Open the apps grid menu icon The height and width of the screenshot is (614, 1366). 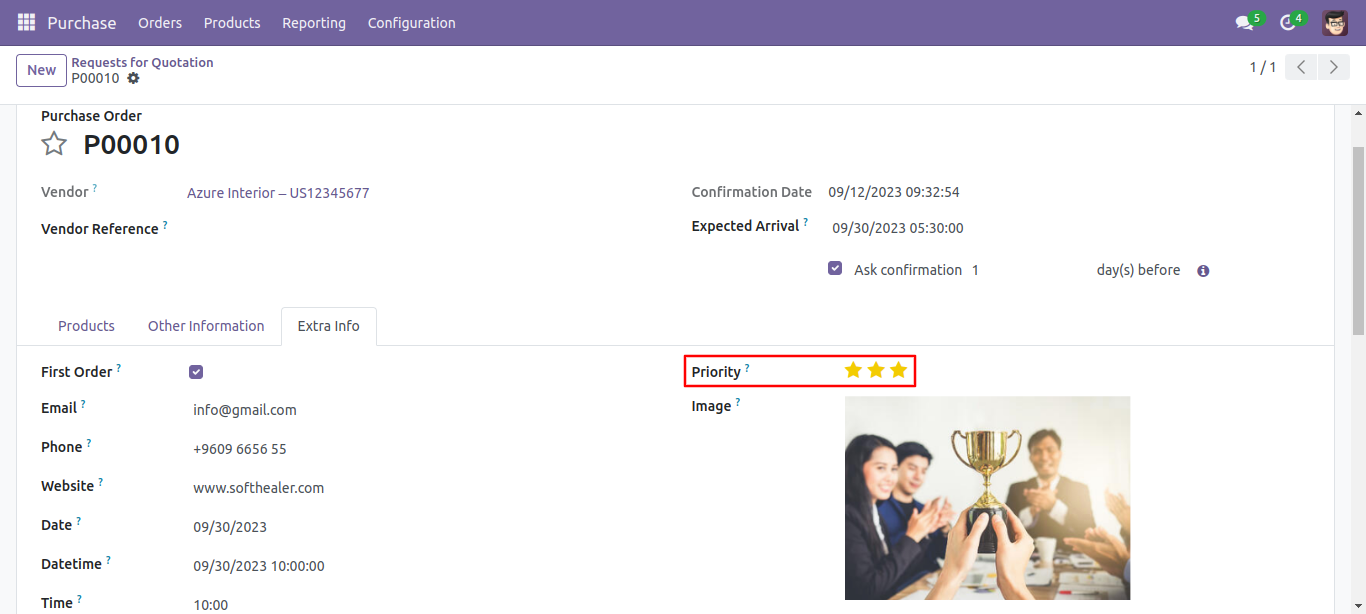(x=26, y=22)
